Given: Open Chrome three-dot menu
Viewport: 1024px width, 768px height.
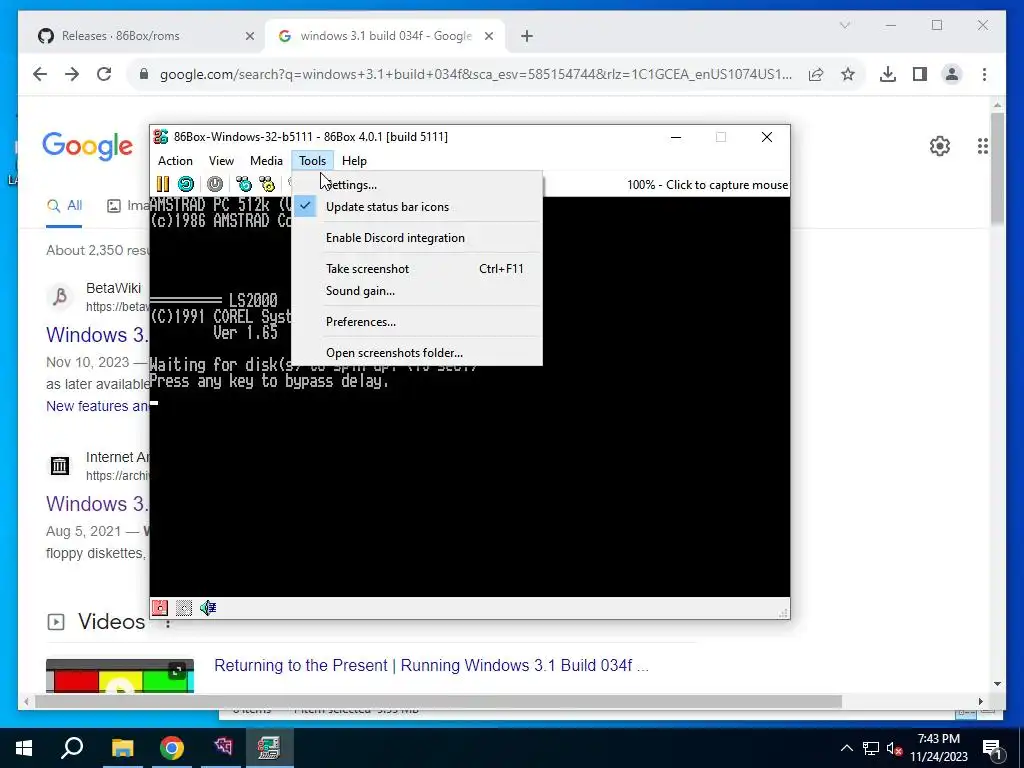Looking at the screenshot, I should point(984,74).
